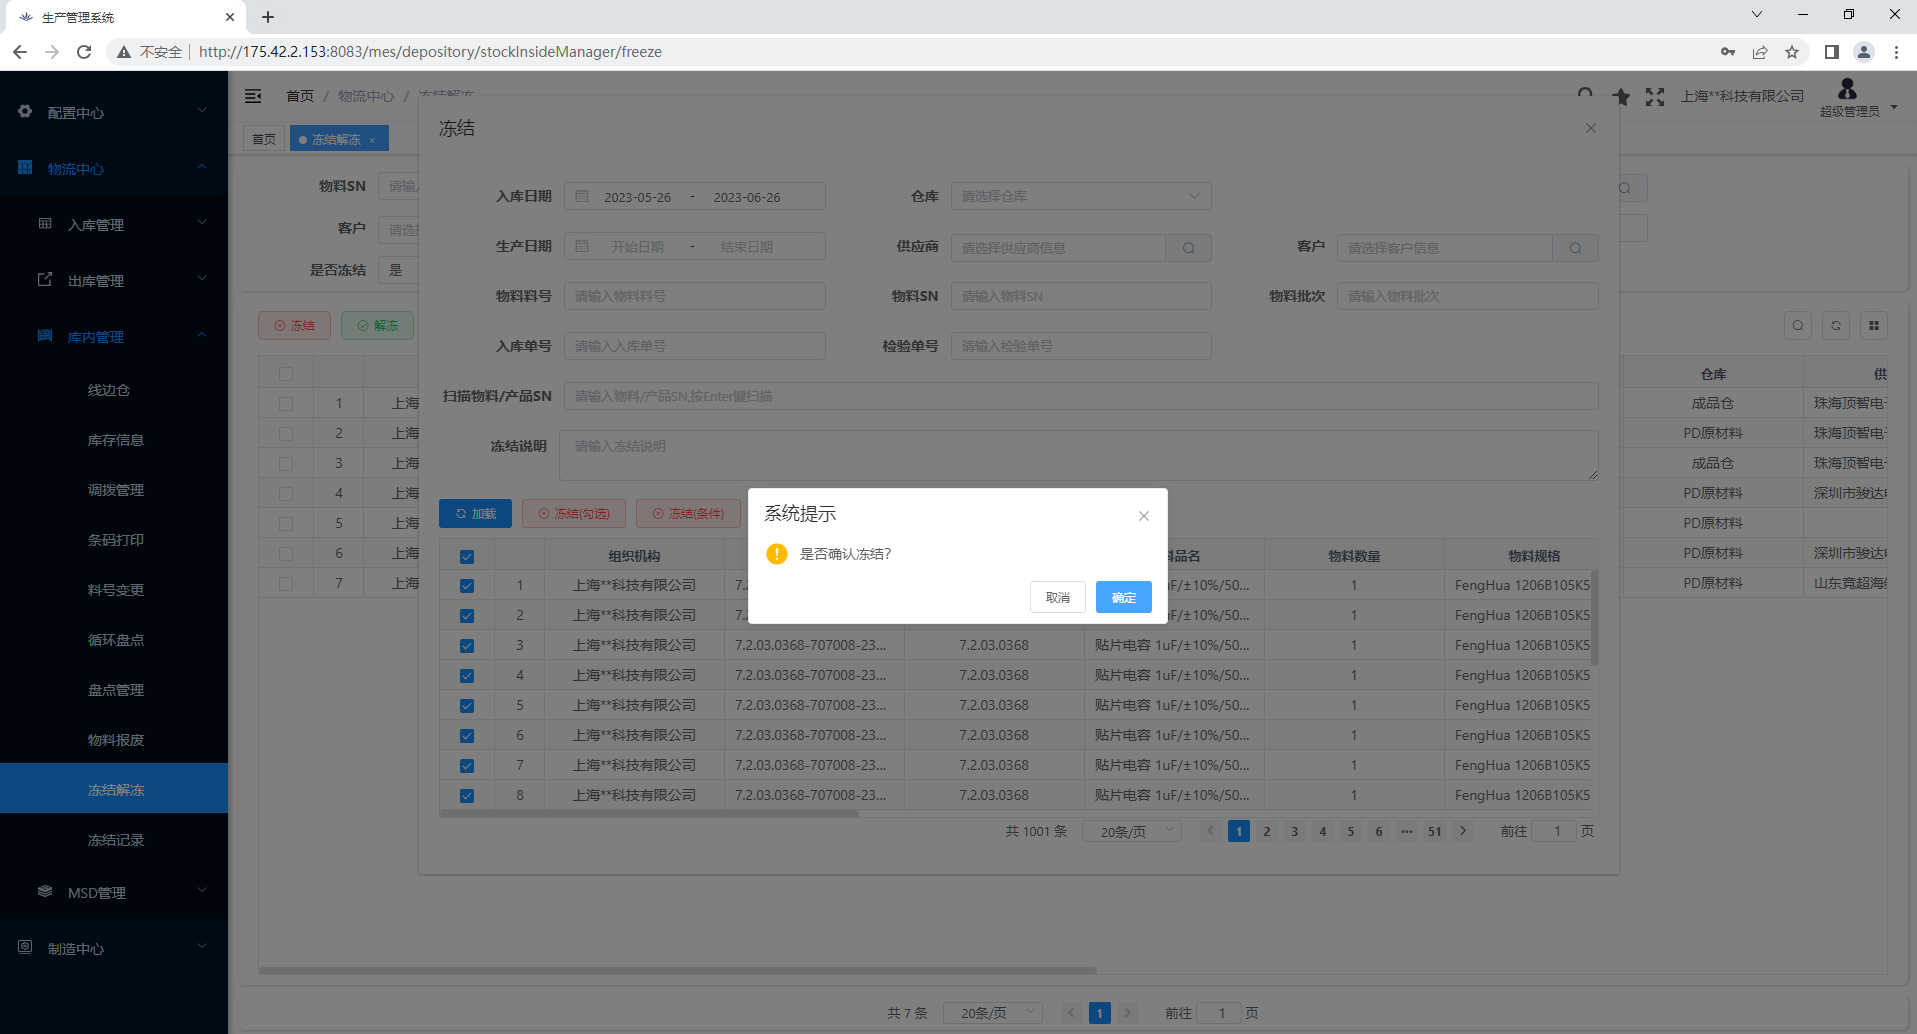Uncheck row 6 checkbox in dialog table

[x=467, y=736]
